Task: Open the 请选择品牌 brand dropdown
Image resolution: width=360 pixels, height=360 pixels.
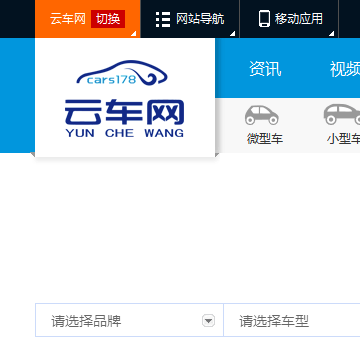Action: tap(129, 321)
